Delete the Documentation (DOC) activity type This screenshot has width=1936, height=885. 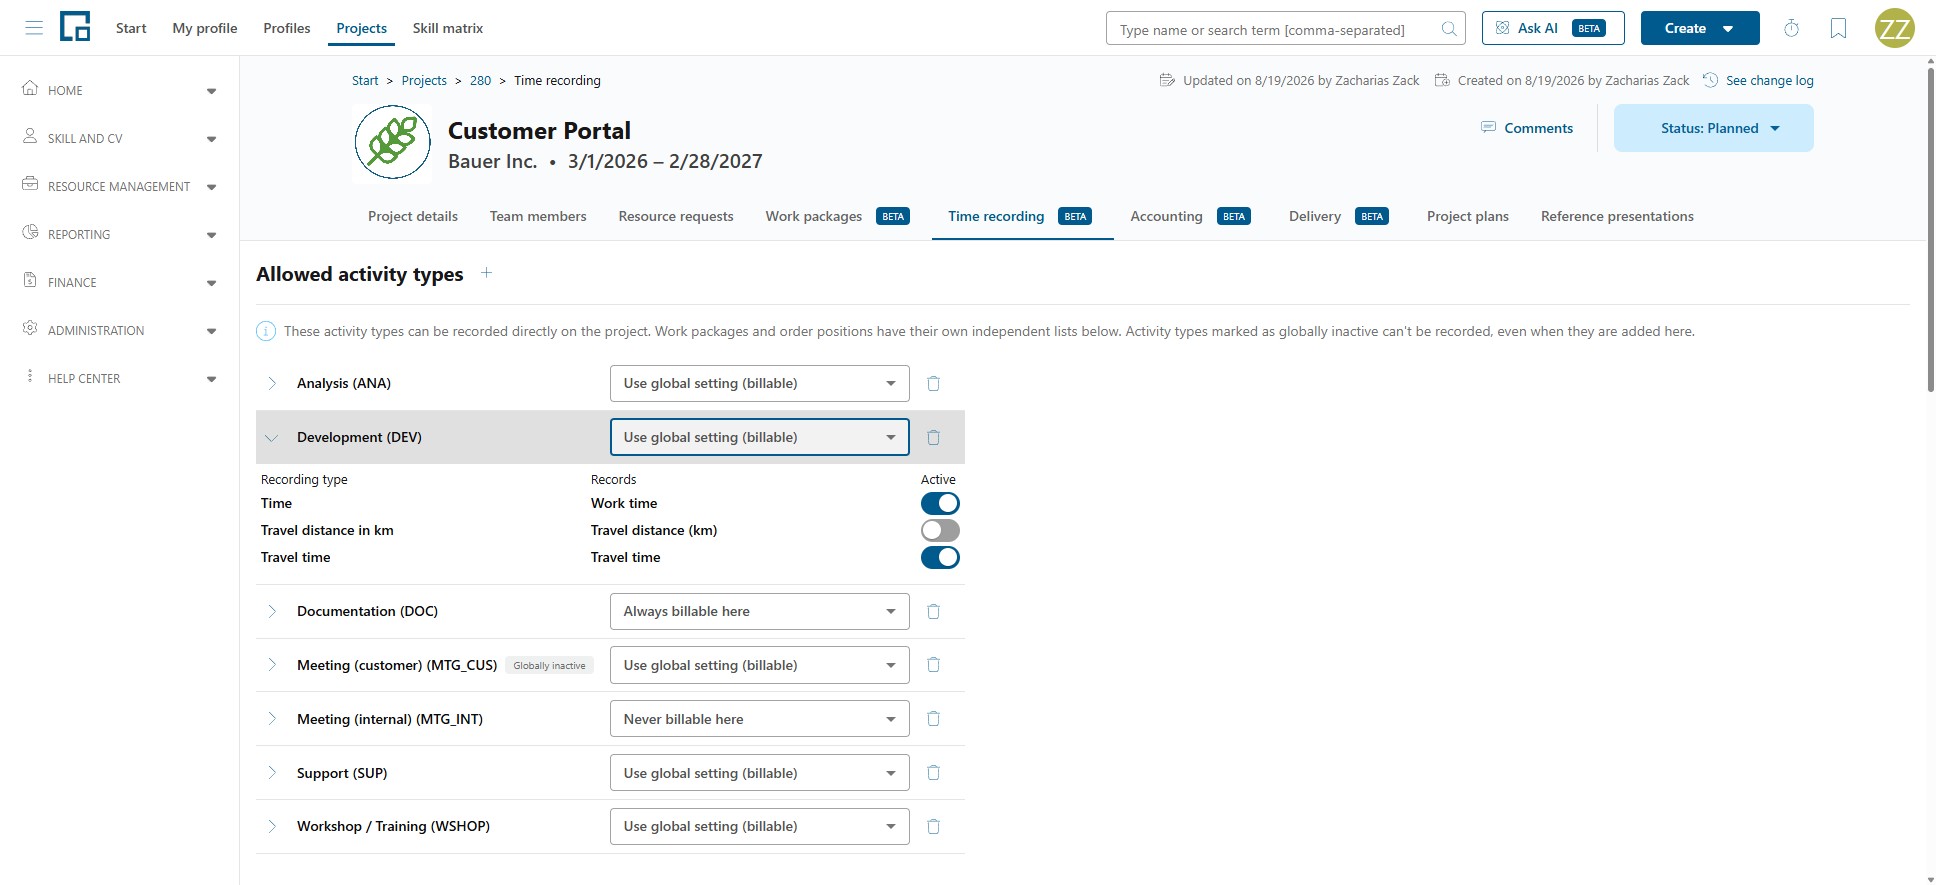[933, 611]
